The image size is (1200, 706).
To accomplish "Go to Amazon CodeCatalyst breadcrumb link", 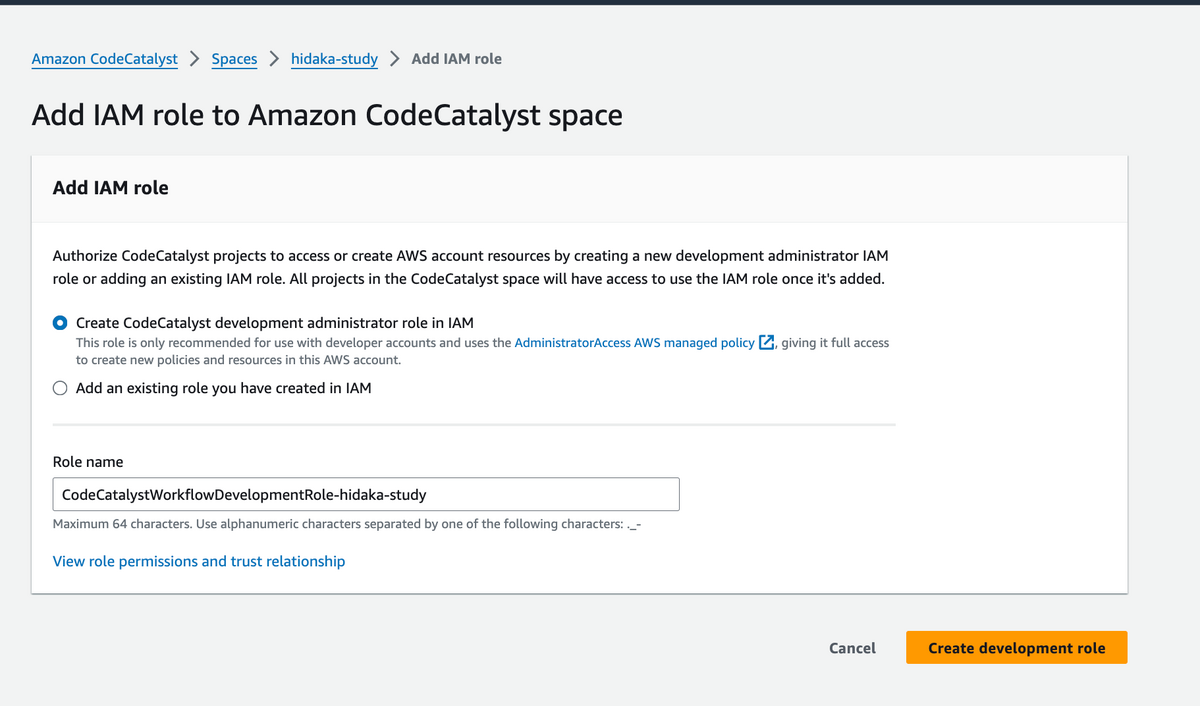I will (x=105, y=59).
